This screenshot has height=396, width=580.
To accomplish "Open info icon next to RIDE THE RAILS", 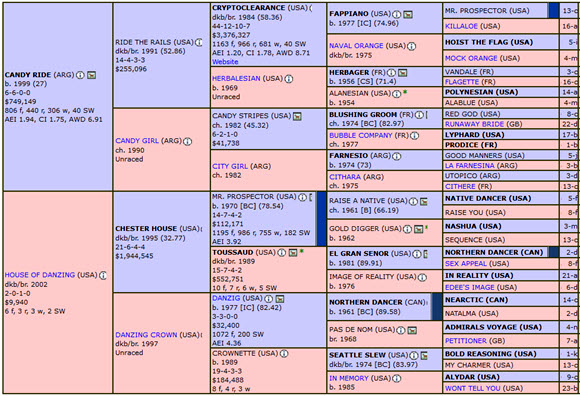I will 199,42.
